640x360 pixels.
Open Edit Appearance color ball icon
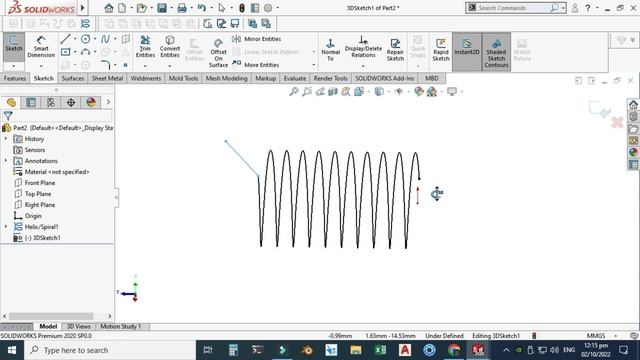click(419, 92)
